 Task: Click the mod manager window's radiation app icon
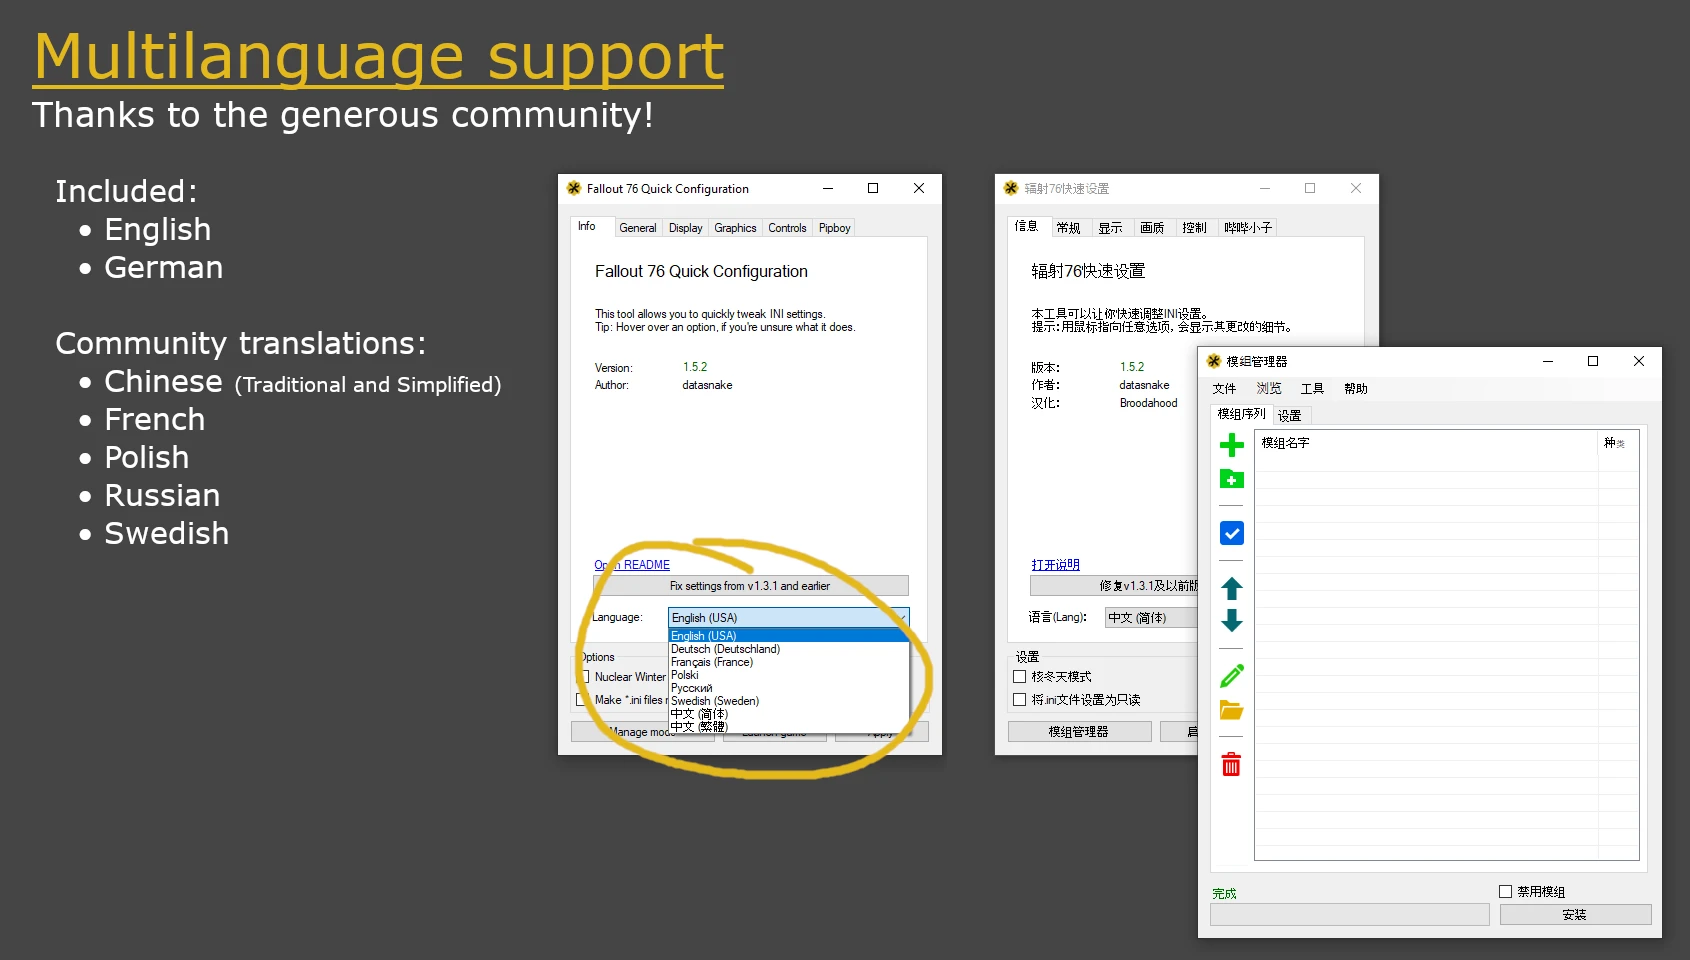1214,361
